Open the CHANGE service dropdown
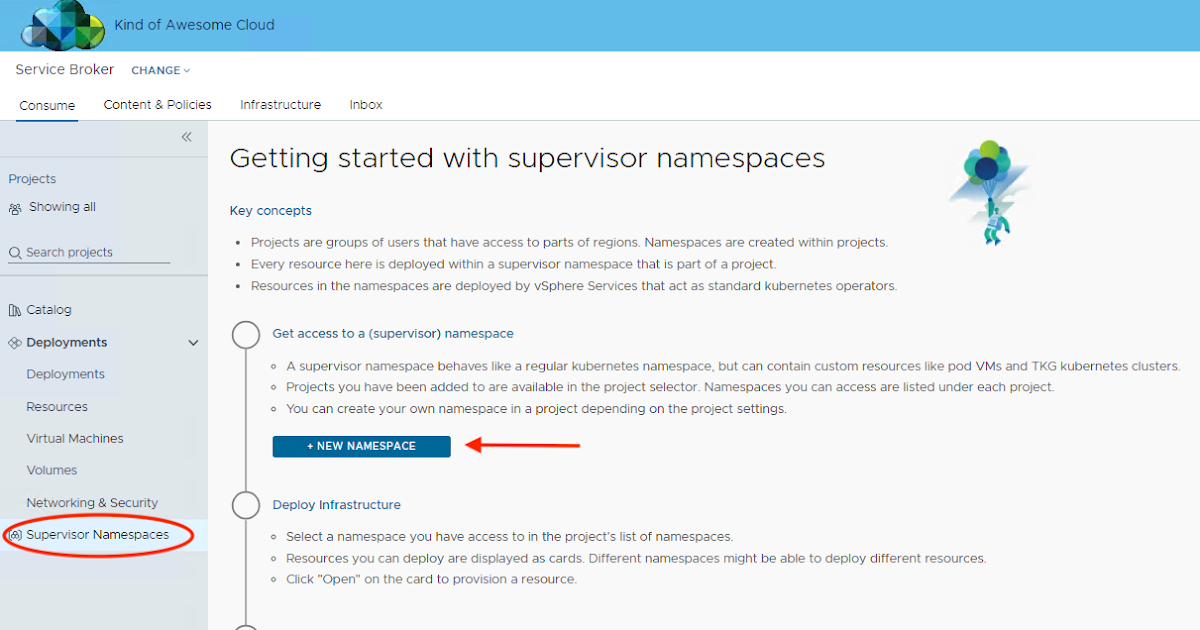 click(160, 70)
